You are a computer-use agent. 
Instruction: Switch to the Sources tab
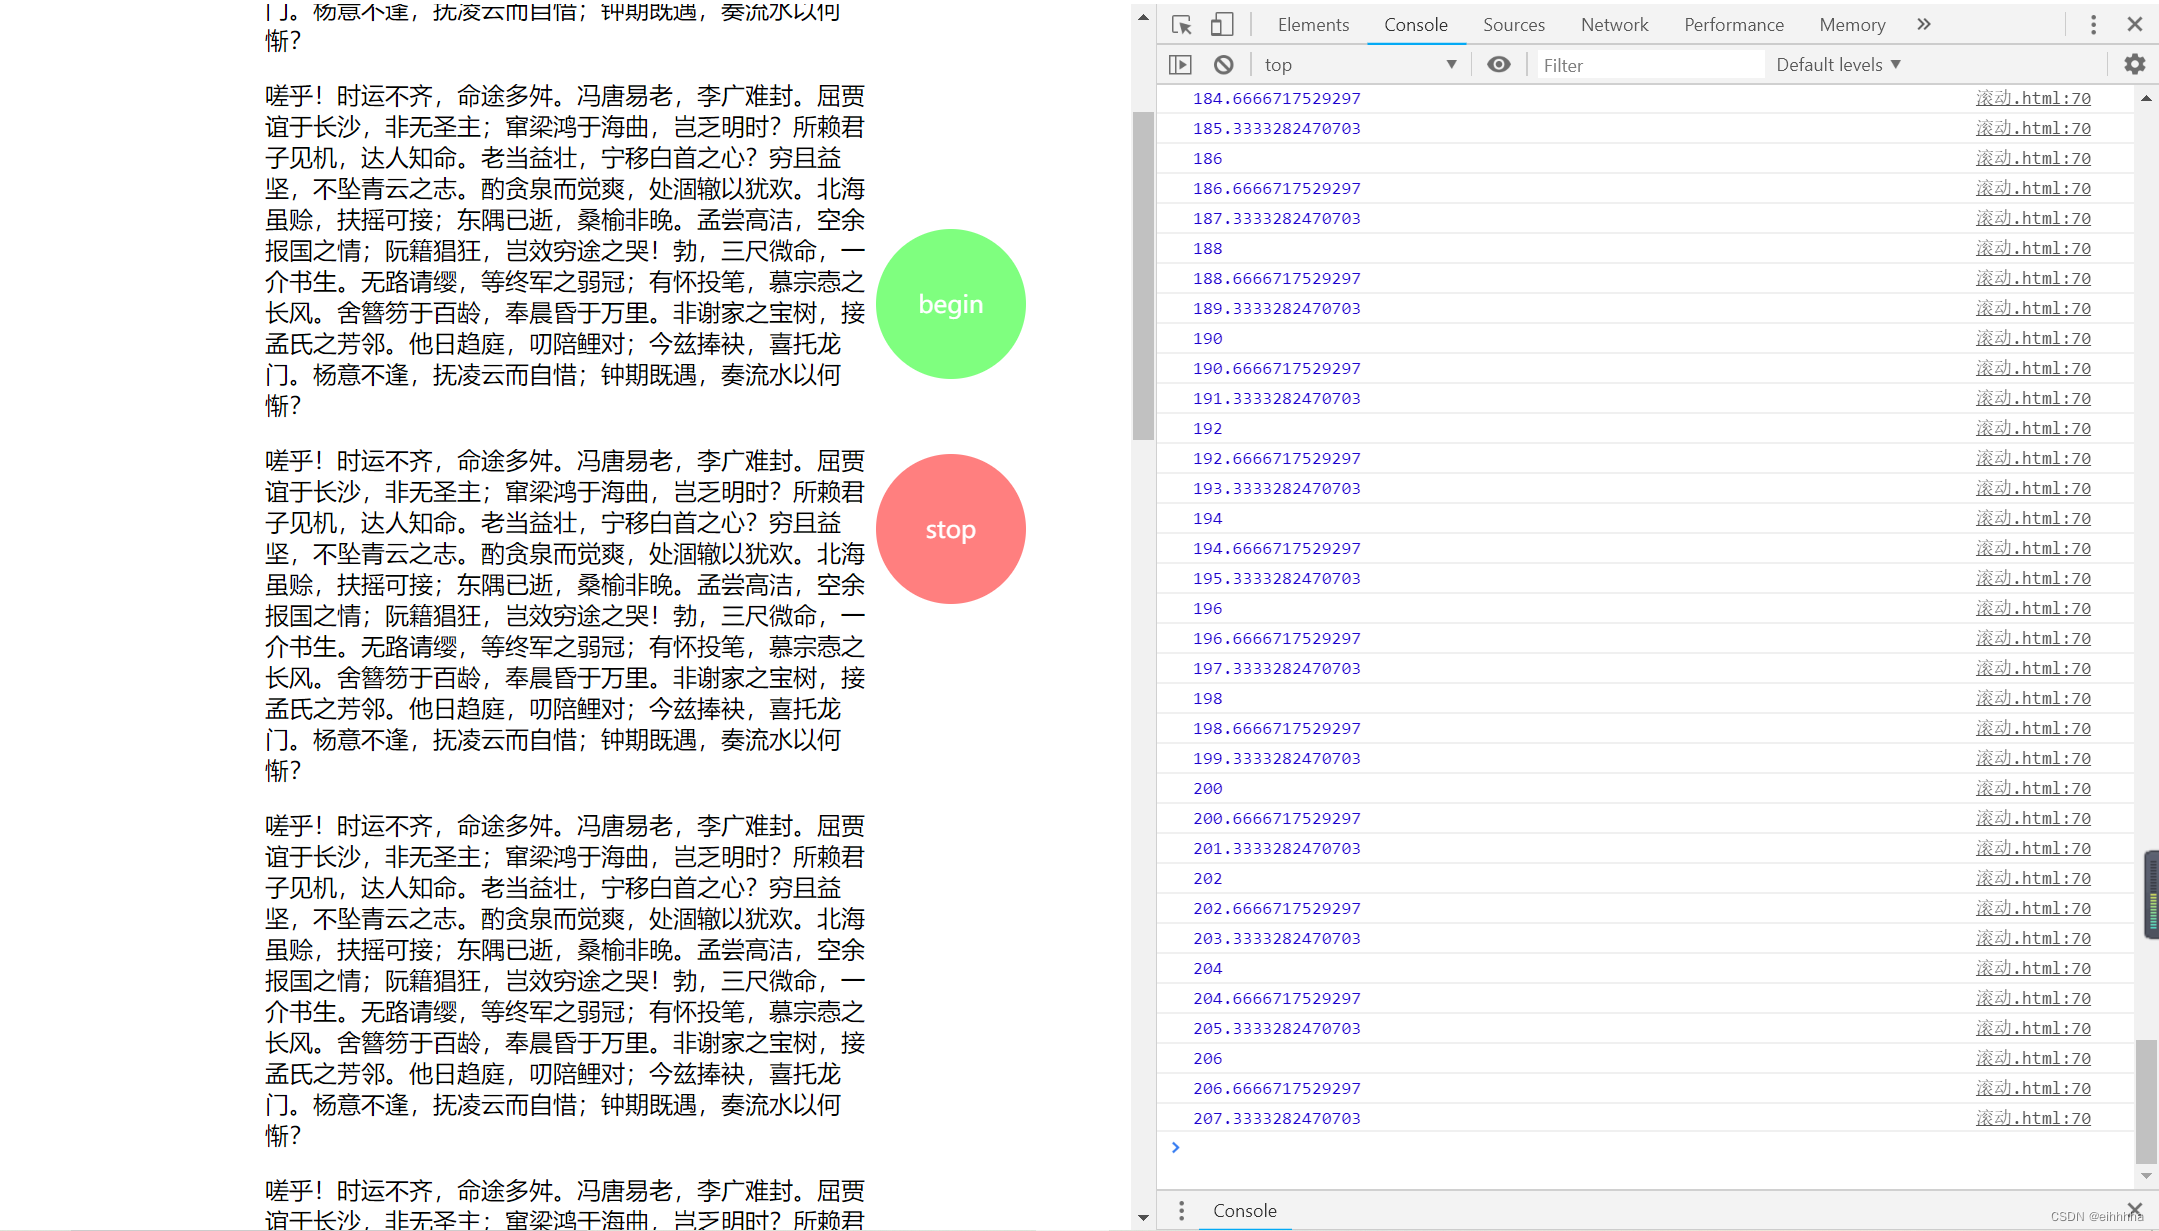(1513, 25)
